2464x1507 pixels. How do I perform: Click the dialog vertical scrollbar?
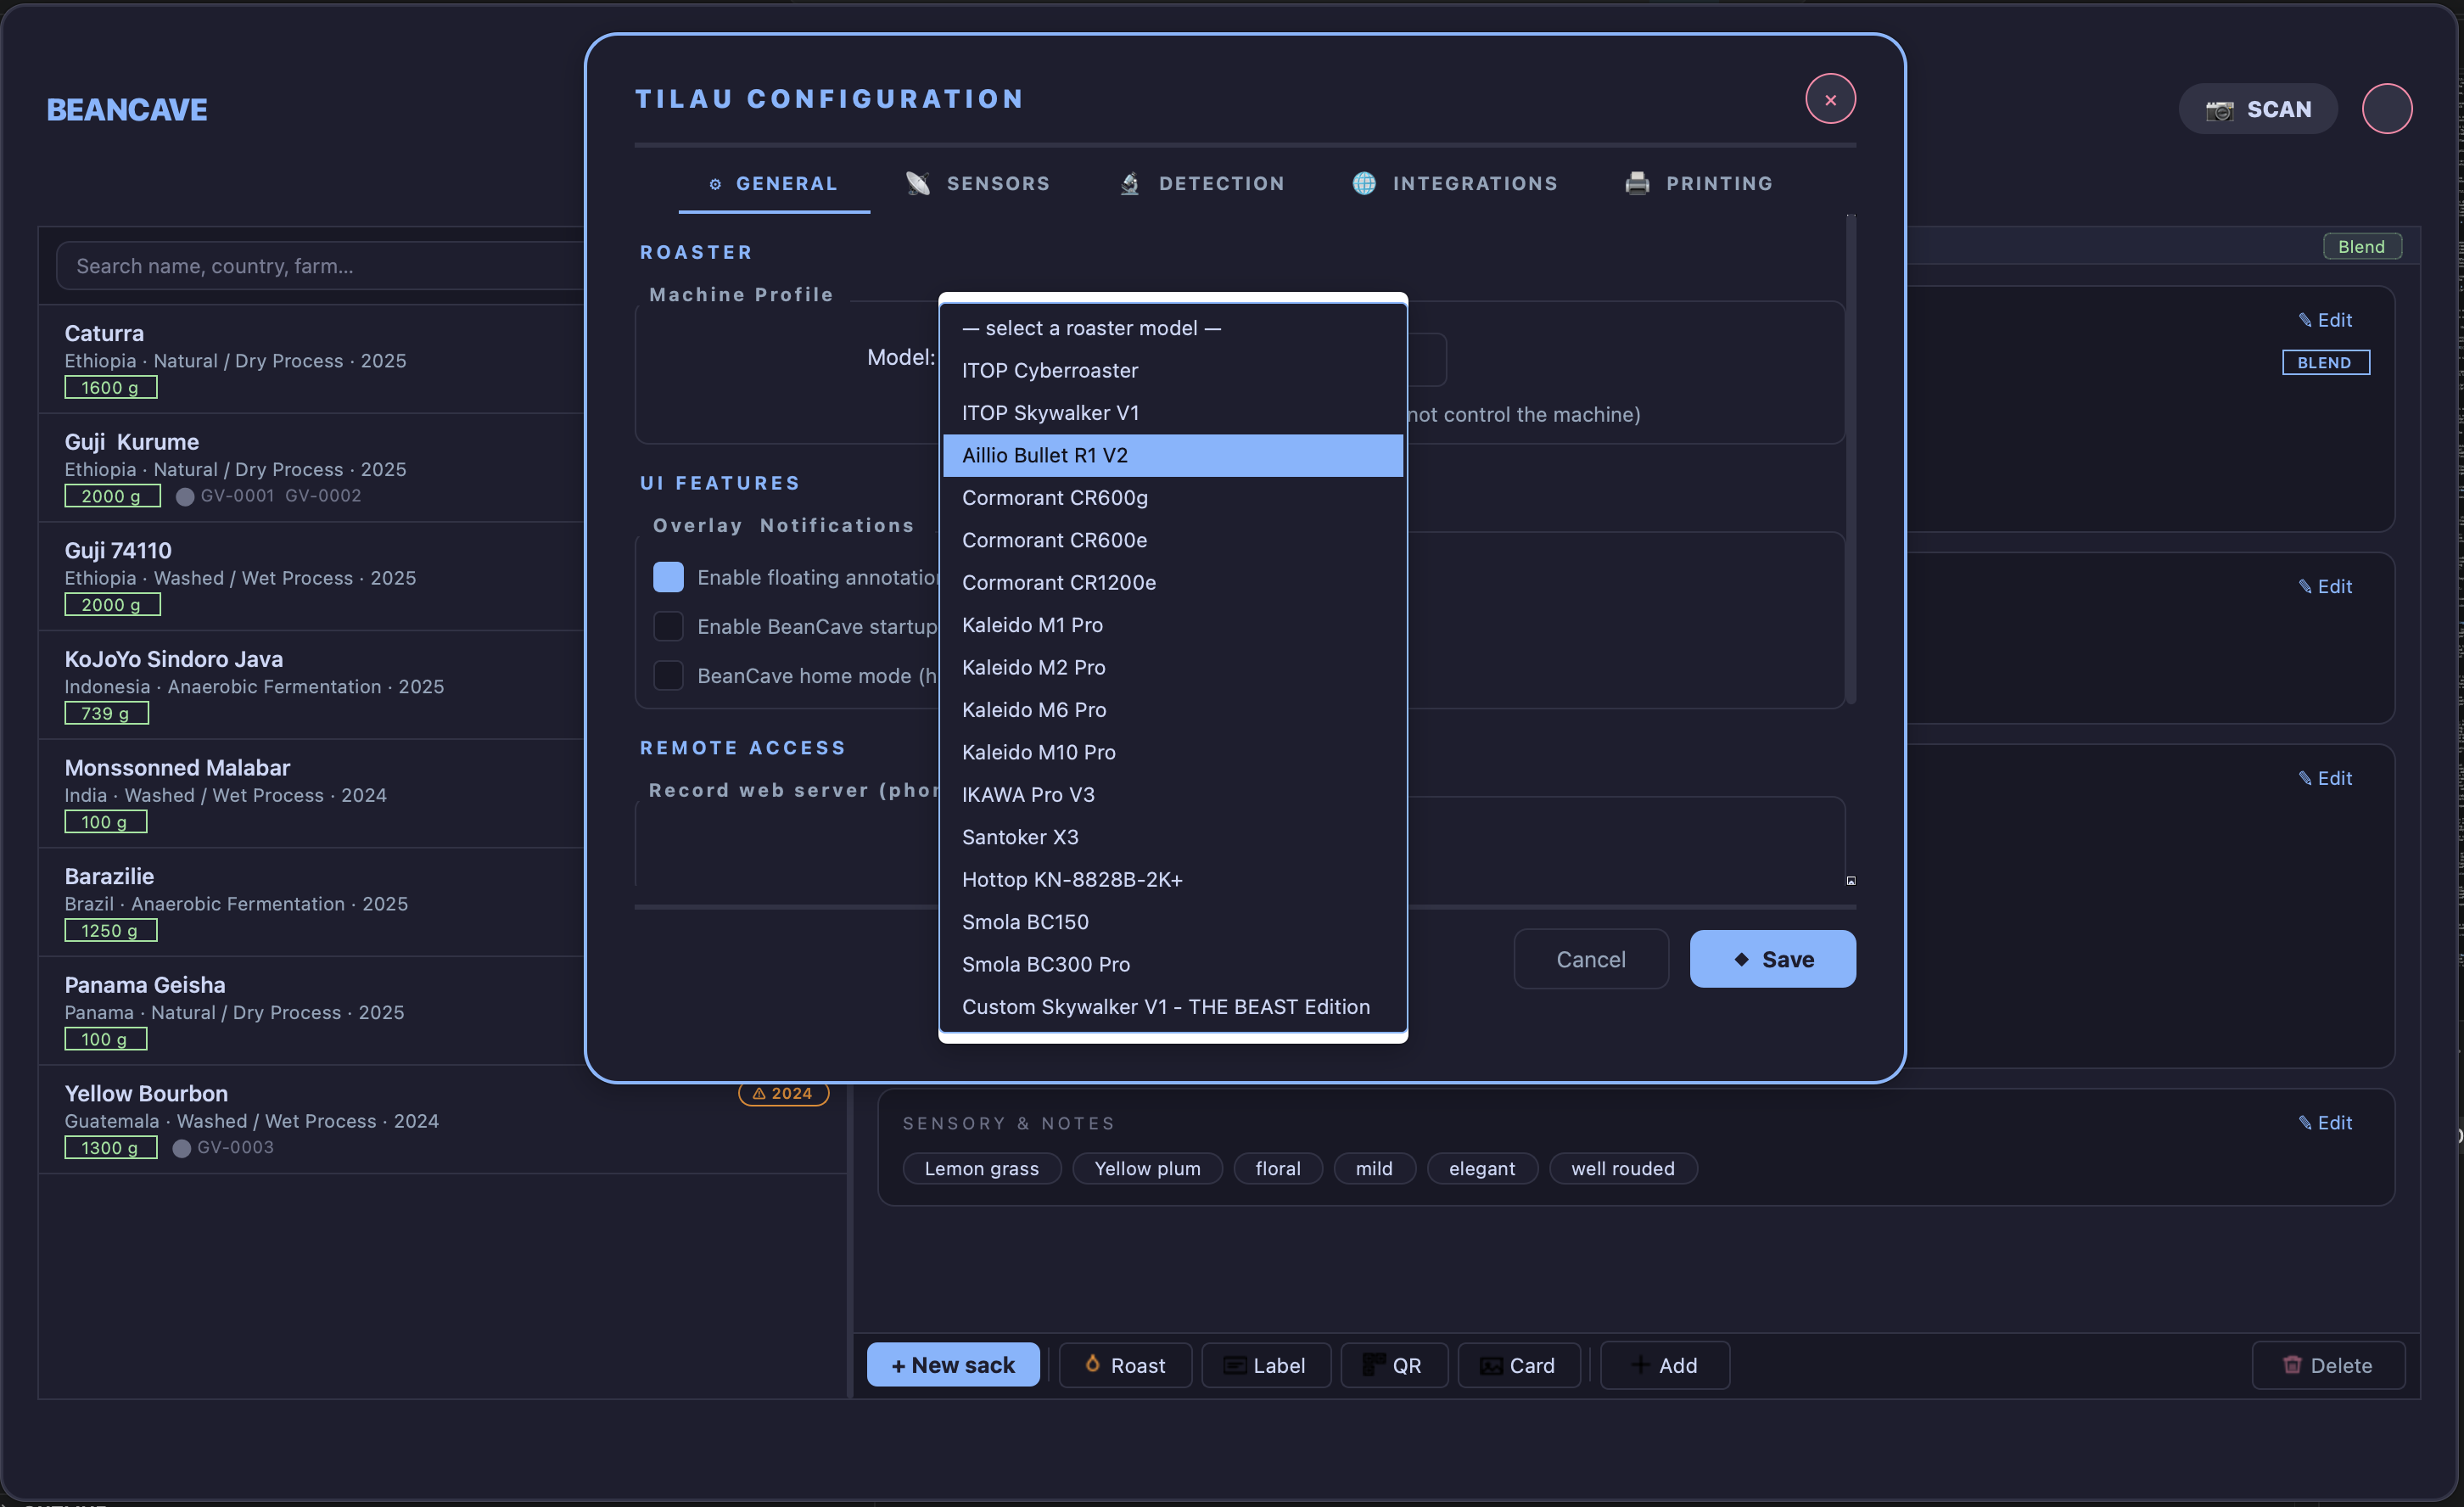1851,460
